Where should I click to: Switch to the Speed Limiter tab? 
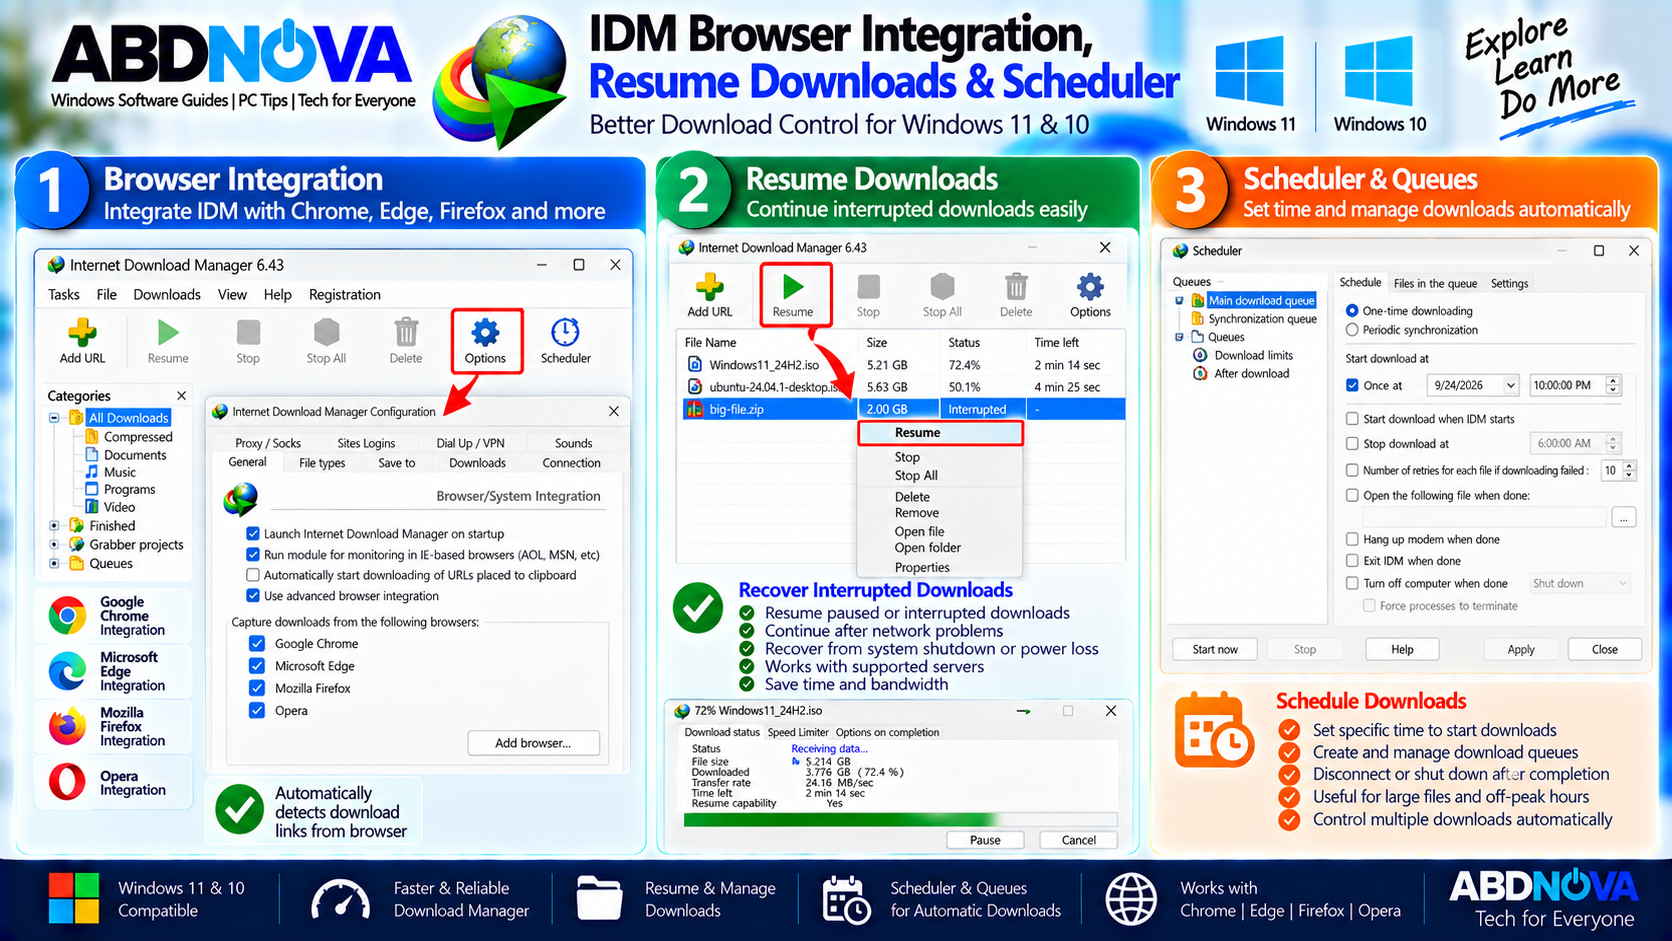(x=798, y=732)
